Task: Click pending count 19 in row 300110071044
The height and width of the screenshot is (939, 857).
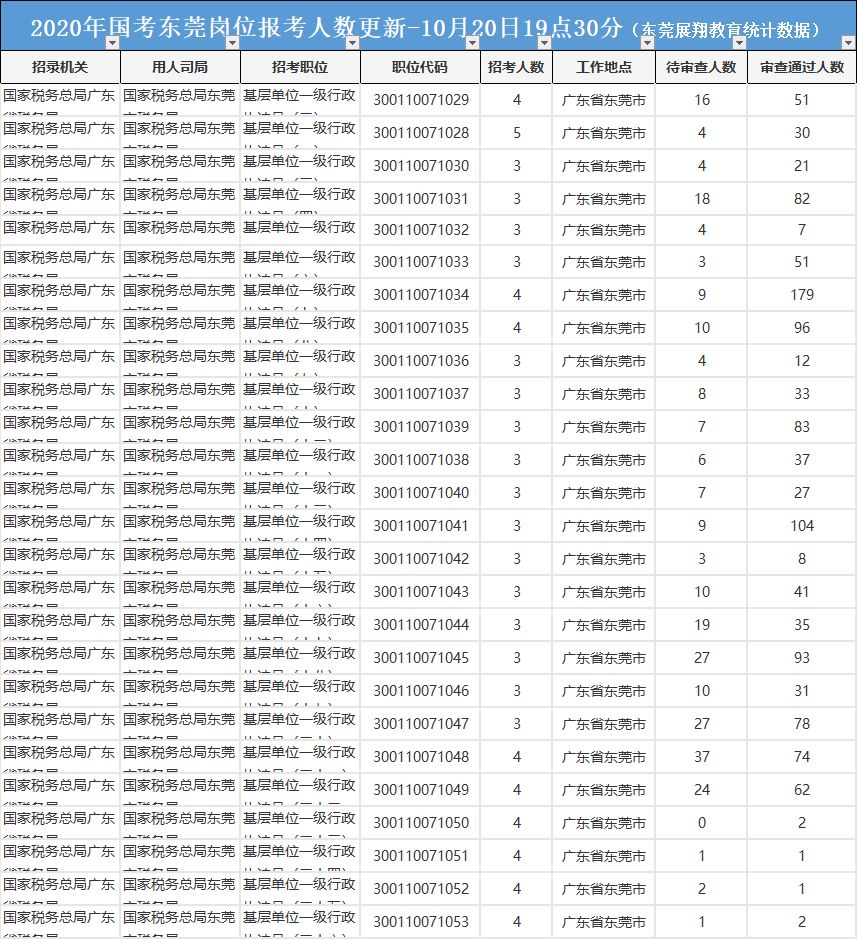Action: click(x=701, y=625)
